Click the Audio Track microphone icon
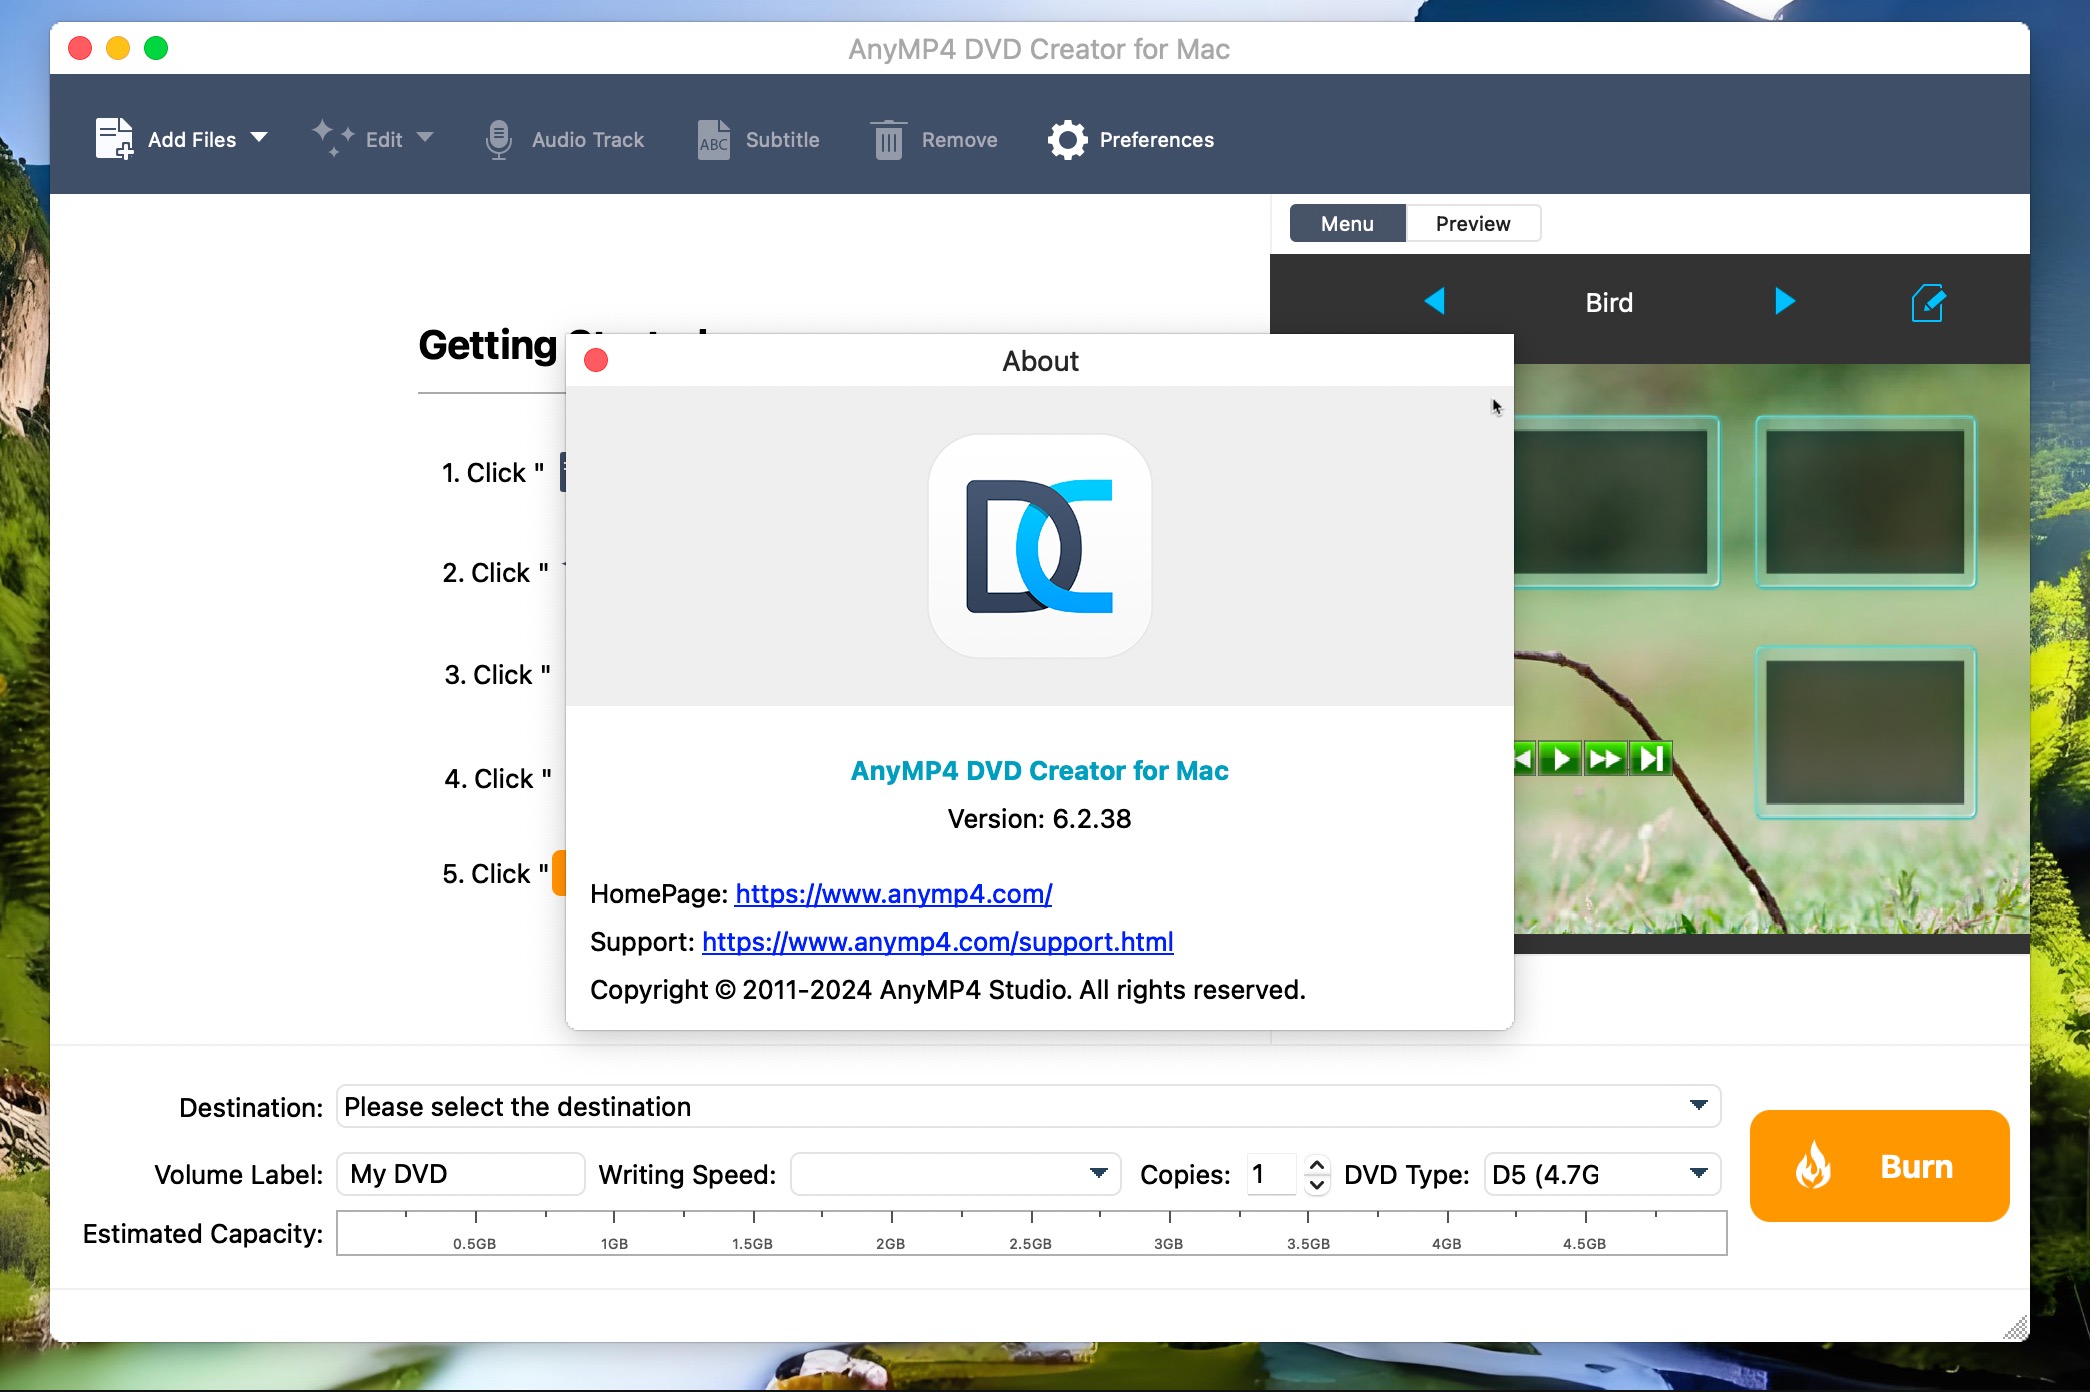The height and width of the screenshot is (1392, 2090). click(498, 140)
